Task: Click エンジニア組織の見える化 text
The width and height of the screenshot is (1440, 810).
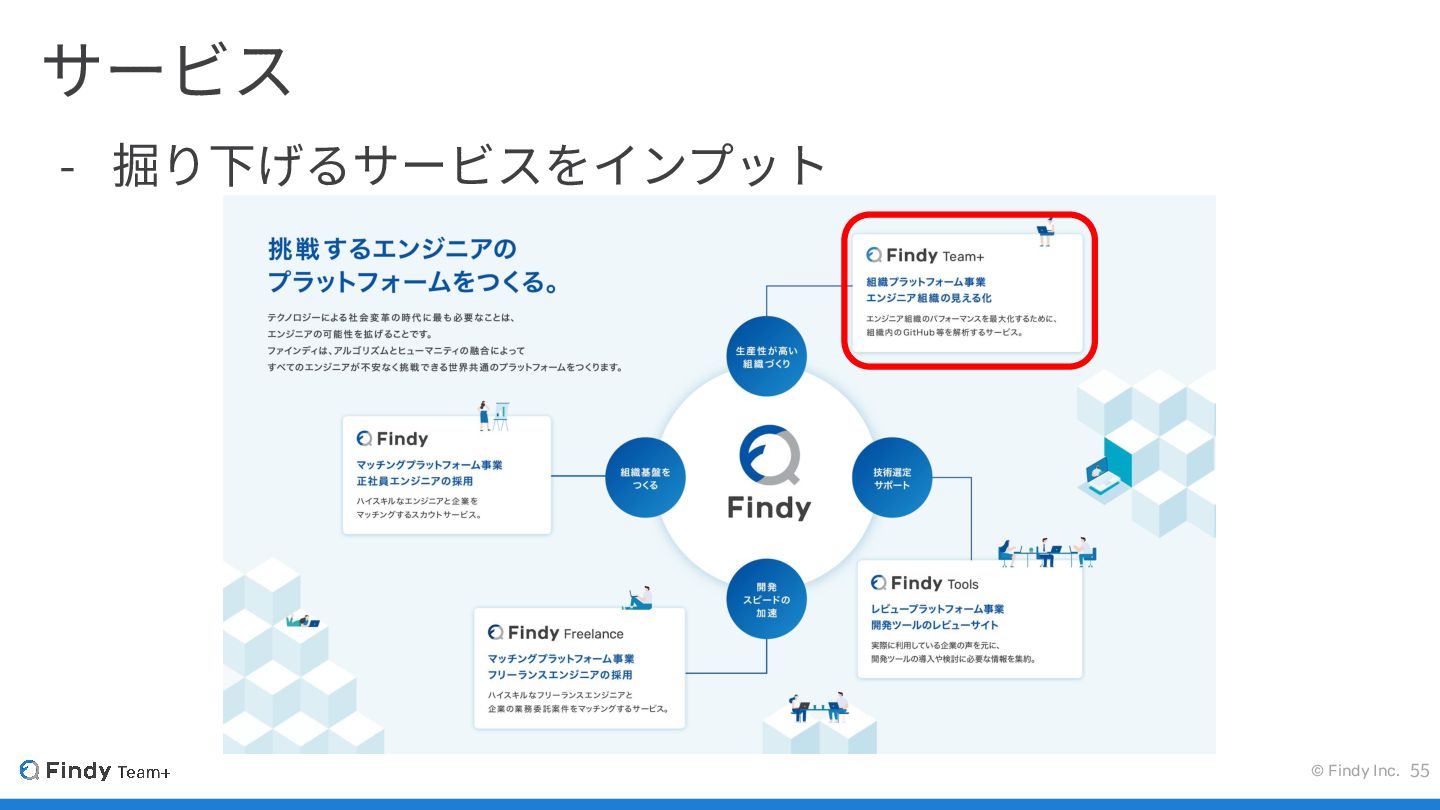Action: (929, 298)
